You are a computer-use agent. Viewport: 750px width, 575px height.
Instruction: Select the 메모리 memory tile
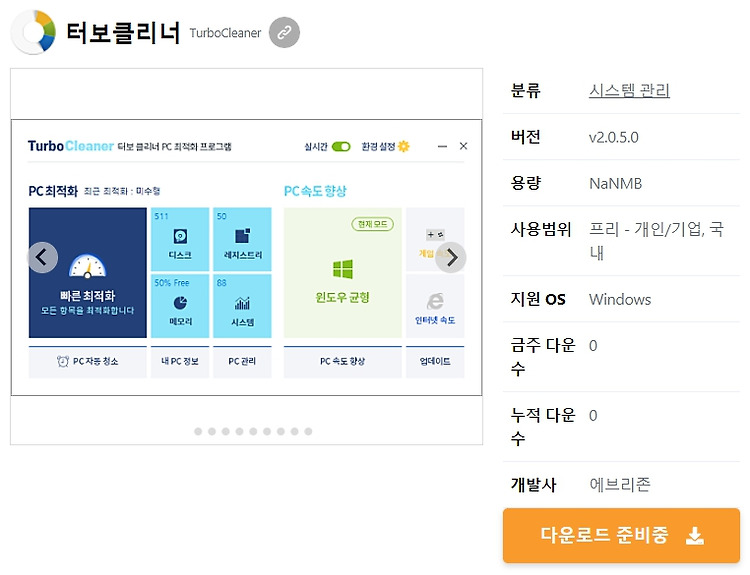click(180, 306)
